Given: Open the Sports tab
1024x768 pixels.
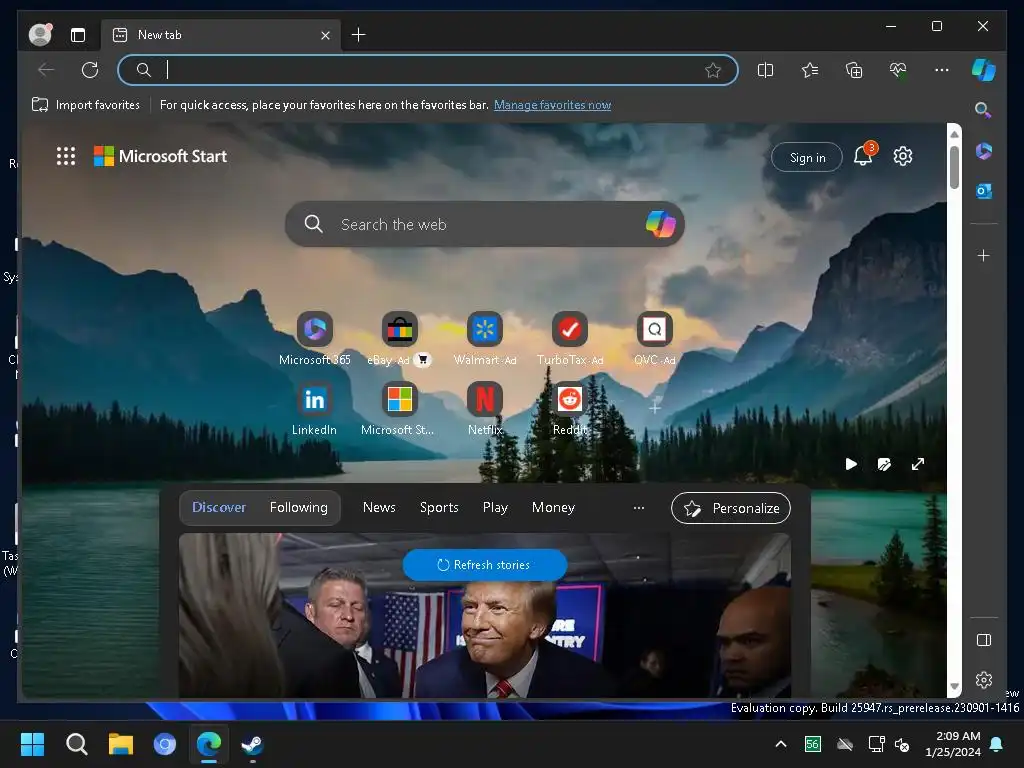Looking at the screenshot, I should pos(439,507).
